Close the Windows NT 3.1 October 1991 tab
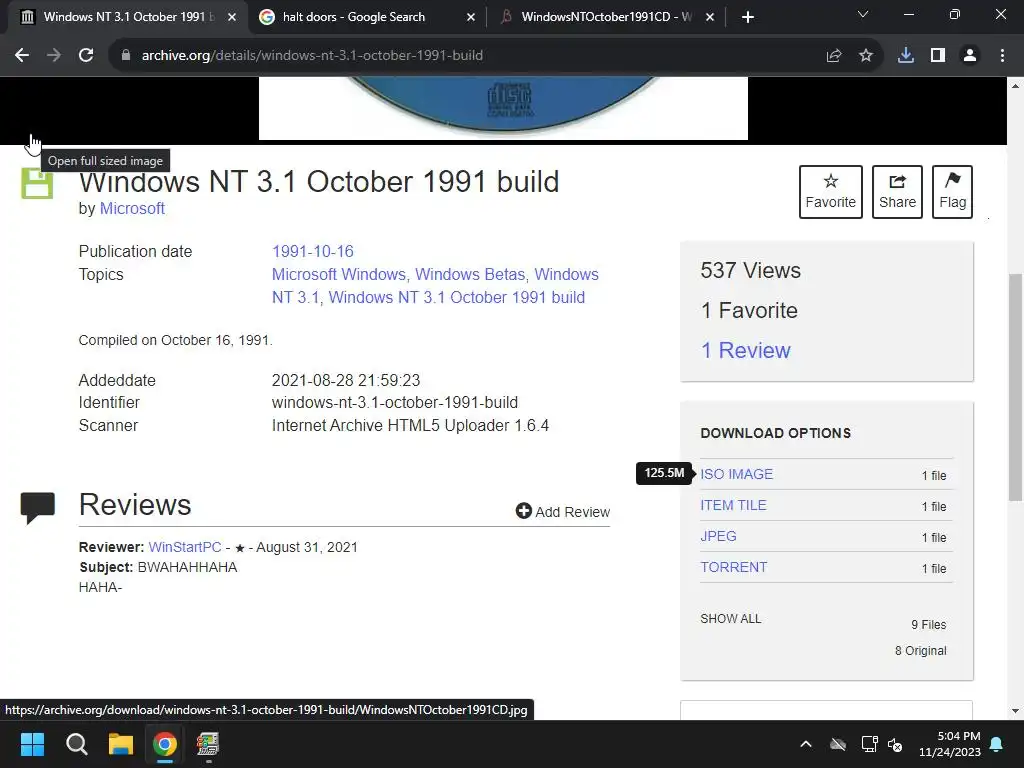This screenshot has height=768, width=1024. pyautogui.click(x=232, y=17)
